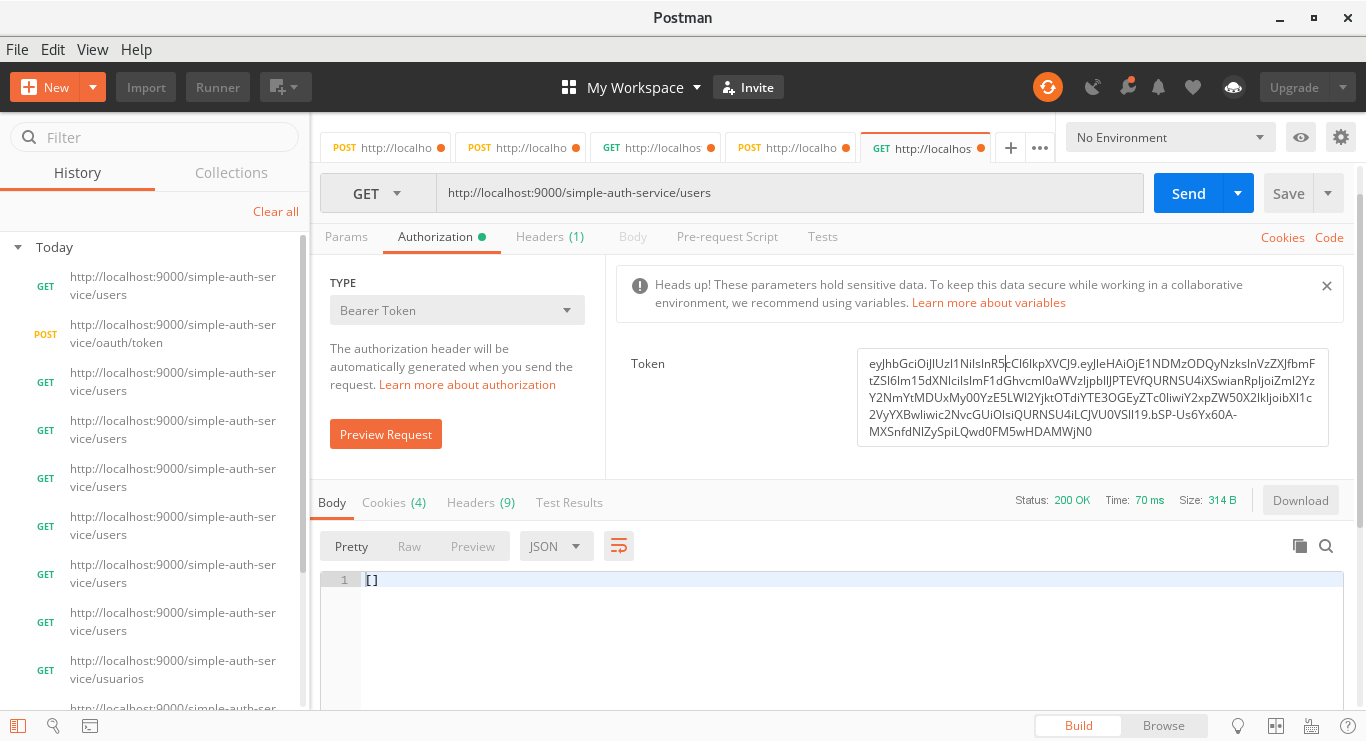Image resolution: width=1366 pixels, height=741 pixels.
Task: Open the environment quick look eye icon
Action: [x=1301, y=137]
